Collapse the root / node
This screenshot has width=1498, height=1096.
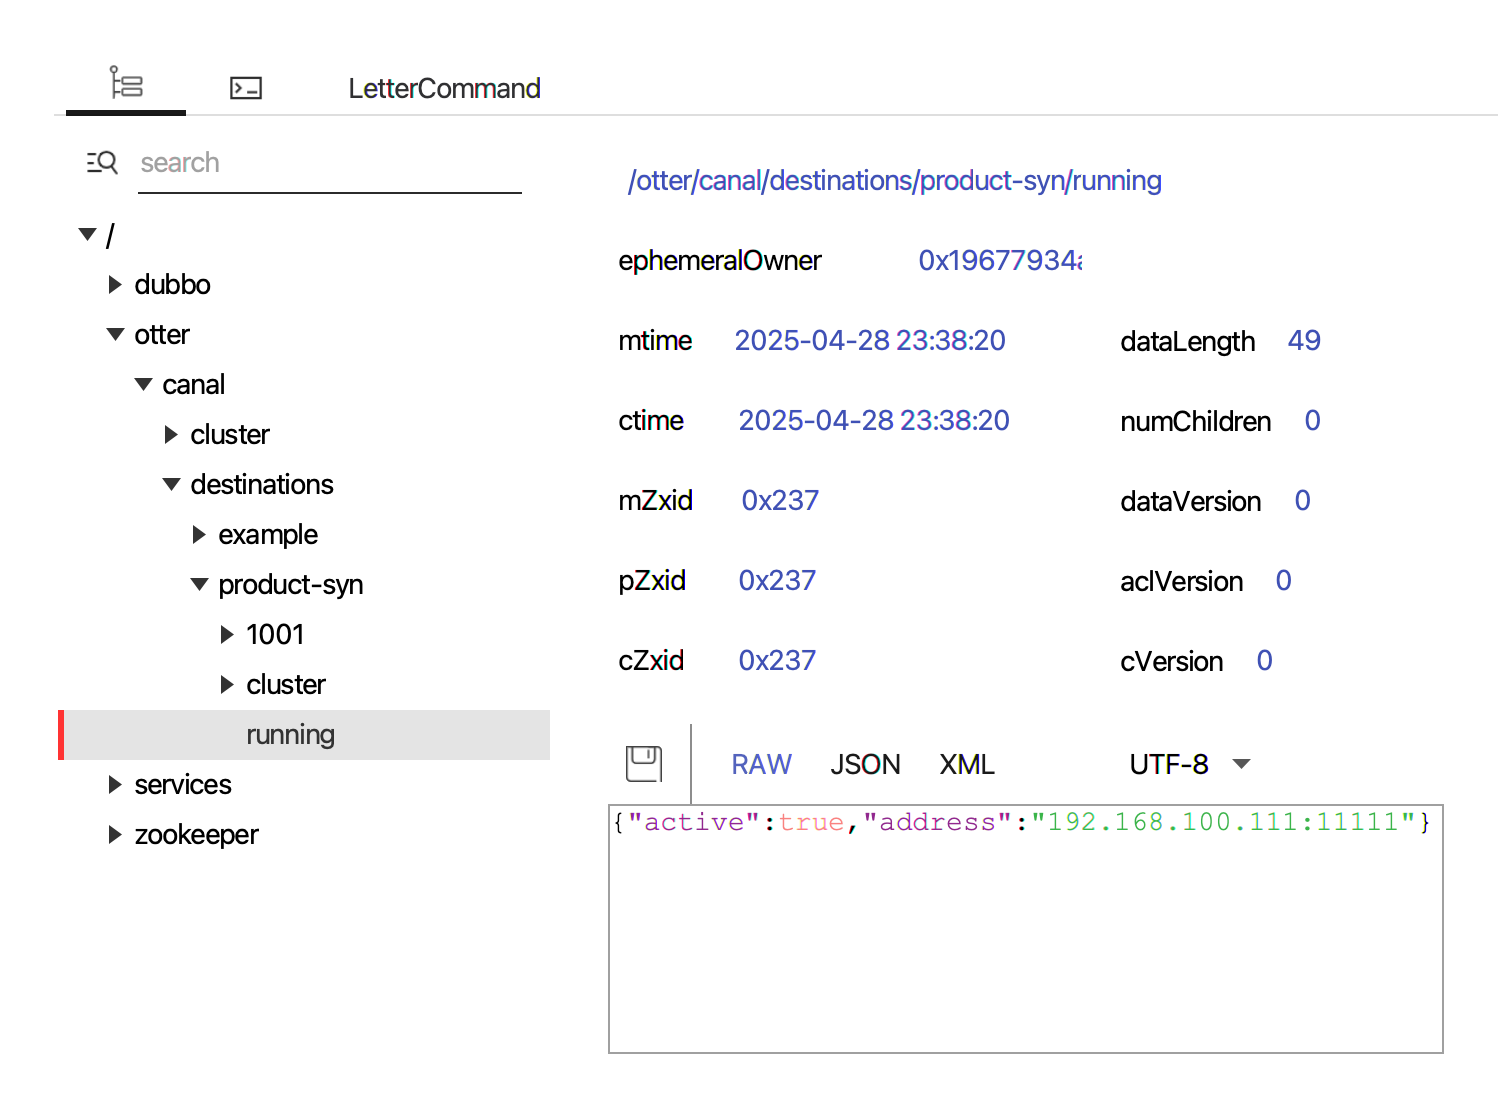tap(88, 235)
